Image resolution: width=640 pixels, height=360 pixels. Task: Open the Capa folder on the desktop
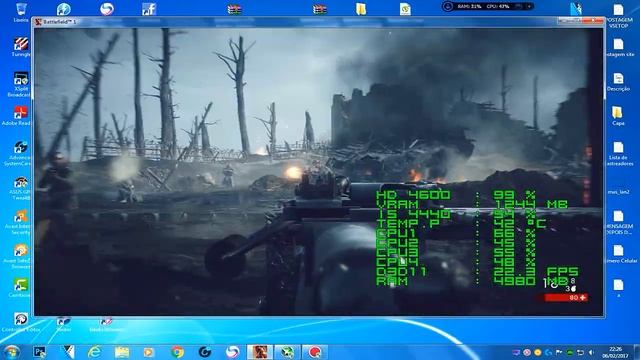(x=618, y=116)
